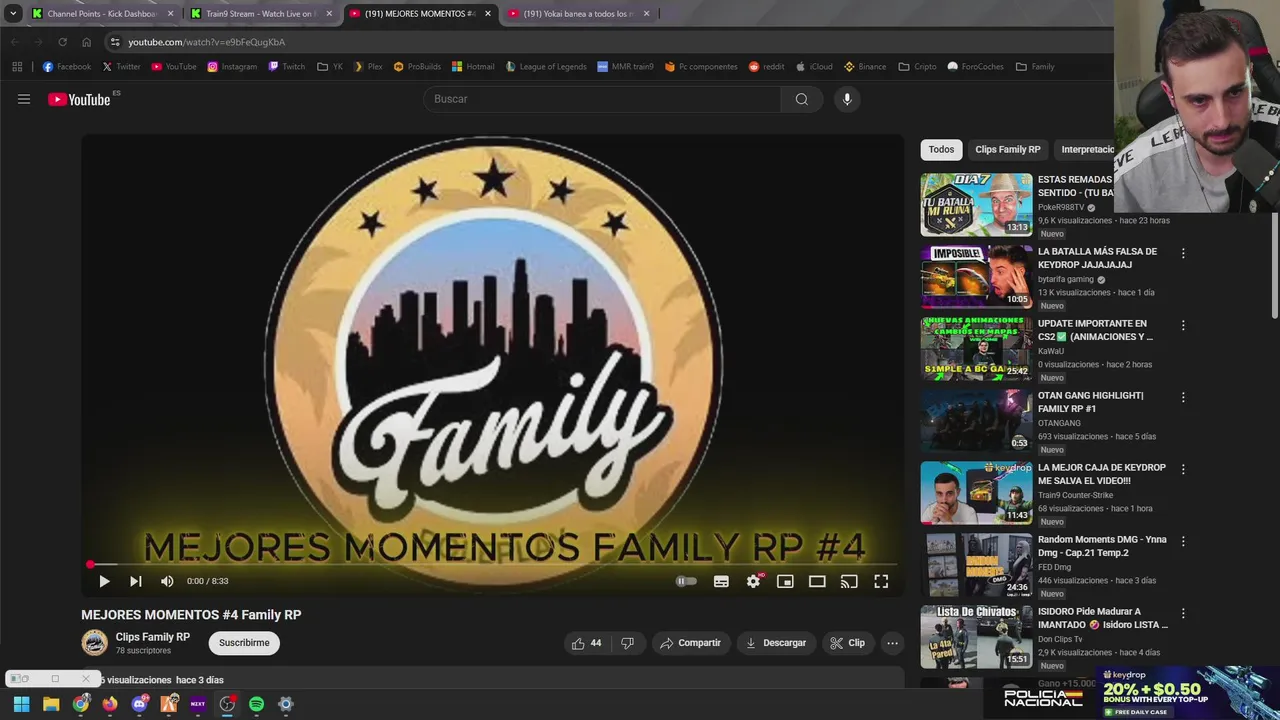Open Firefox from the taskbar
Screen dimensions: 1280x720
coord(110,704)
